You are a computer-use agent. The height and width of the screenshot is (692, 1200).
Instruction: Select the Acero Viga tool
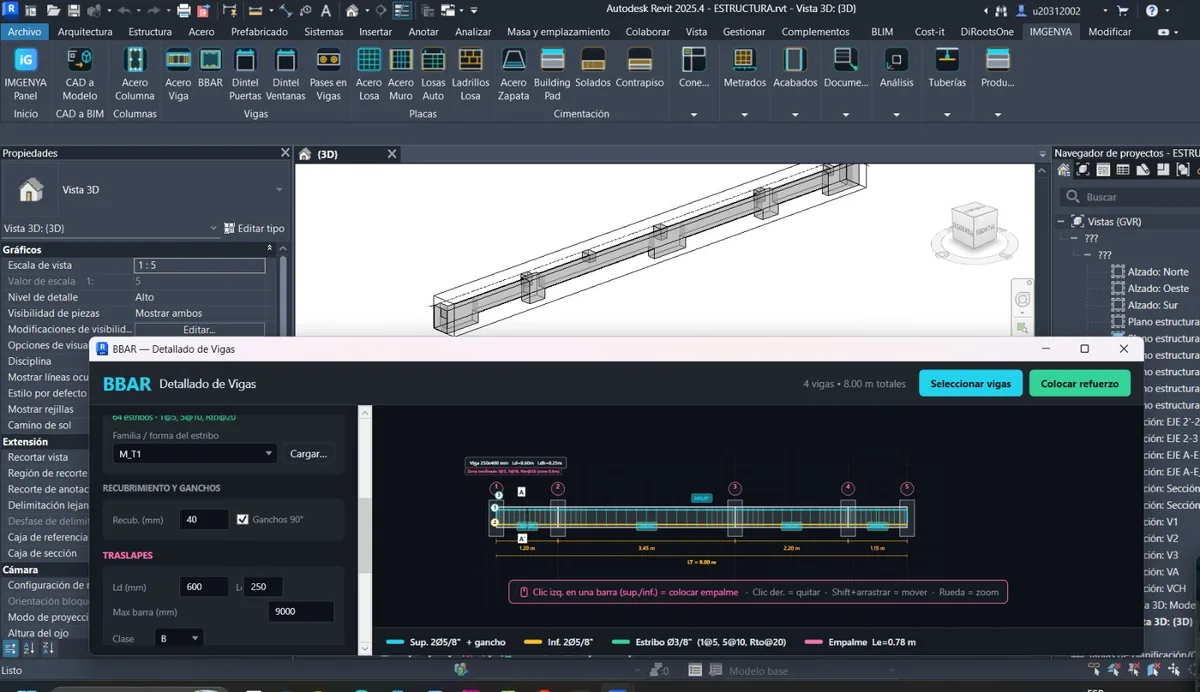coord(178,74)
